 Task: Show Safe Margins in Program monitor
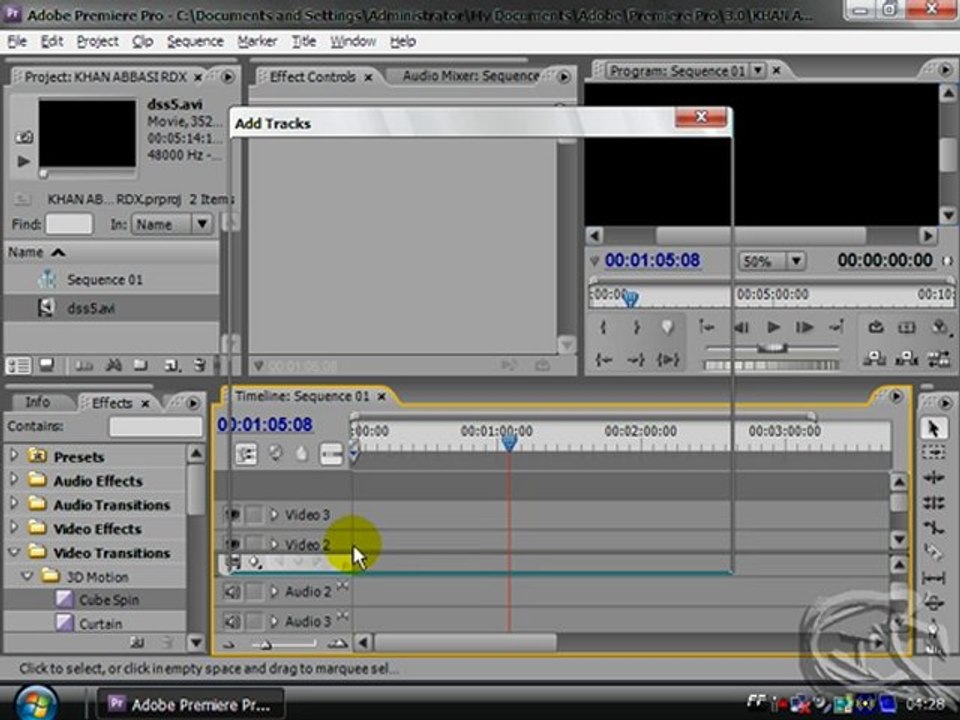coord(907,328)
